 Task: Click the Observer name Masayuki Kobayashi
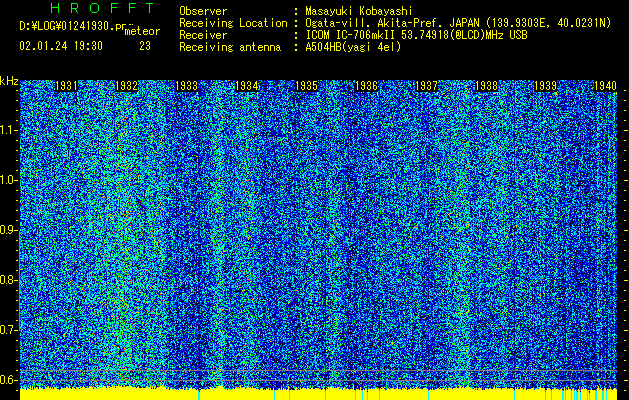(358, 11)
